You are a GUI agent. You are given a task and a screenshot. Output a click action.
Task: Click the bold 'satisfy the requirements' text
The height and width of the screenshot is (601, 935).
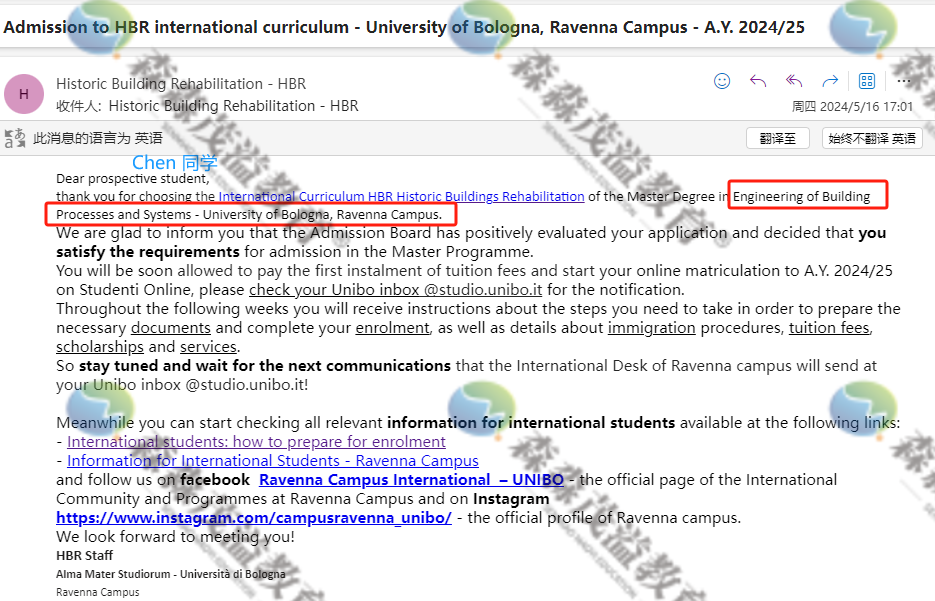tap(148, 252)
